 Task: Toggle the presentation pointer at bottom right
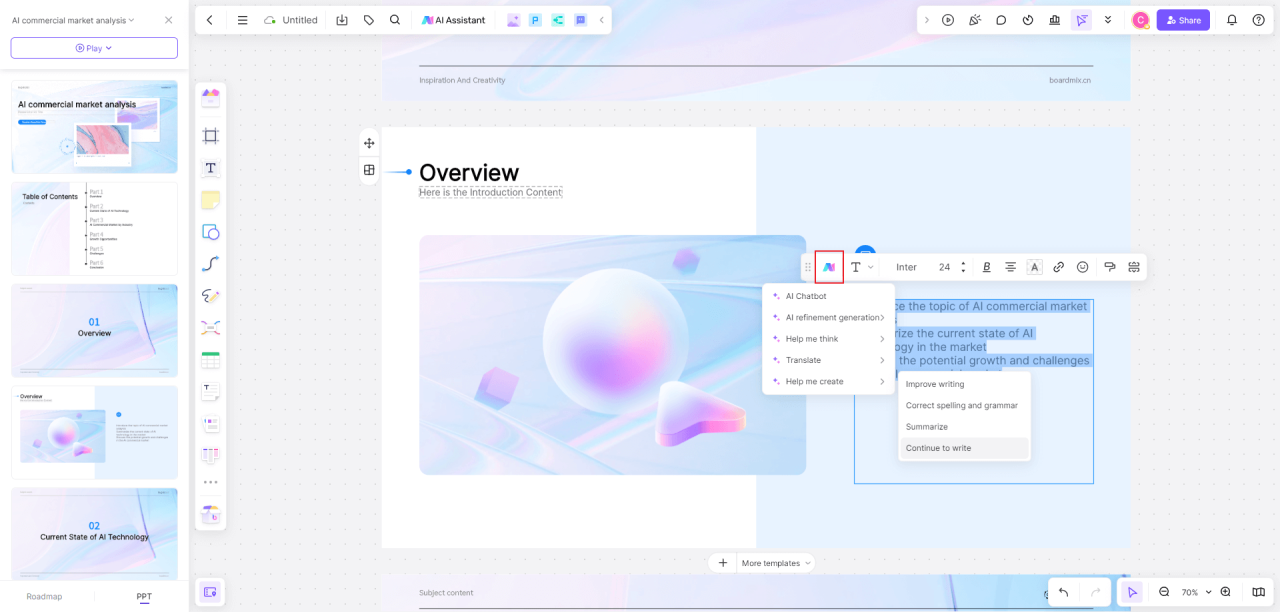coord(1131,592)
